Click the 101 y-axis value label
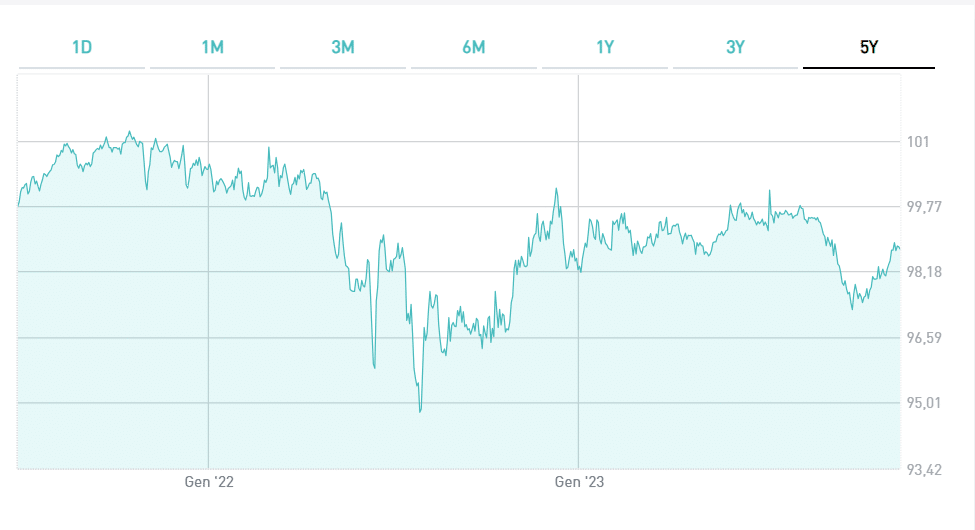Viewport: 975px width, 530px height. (x=918, y=142)
